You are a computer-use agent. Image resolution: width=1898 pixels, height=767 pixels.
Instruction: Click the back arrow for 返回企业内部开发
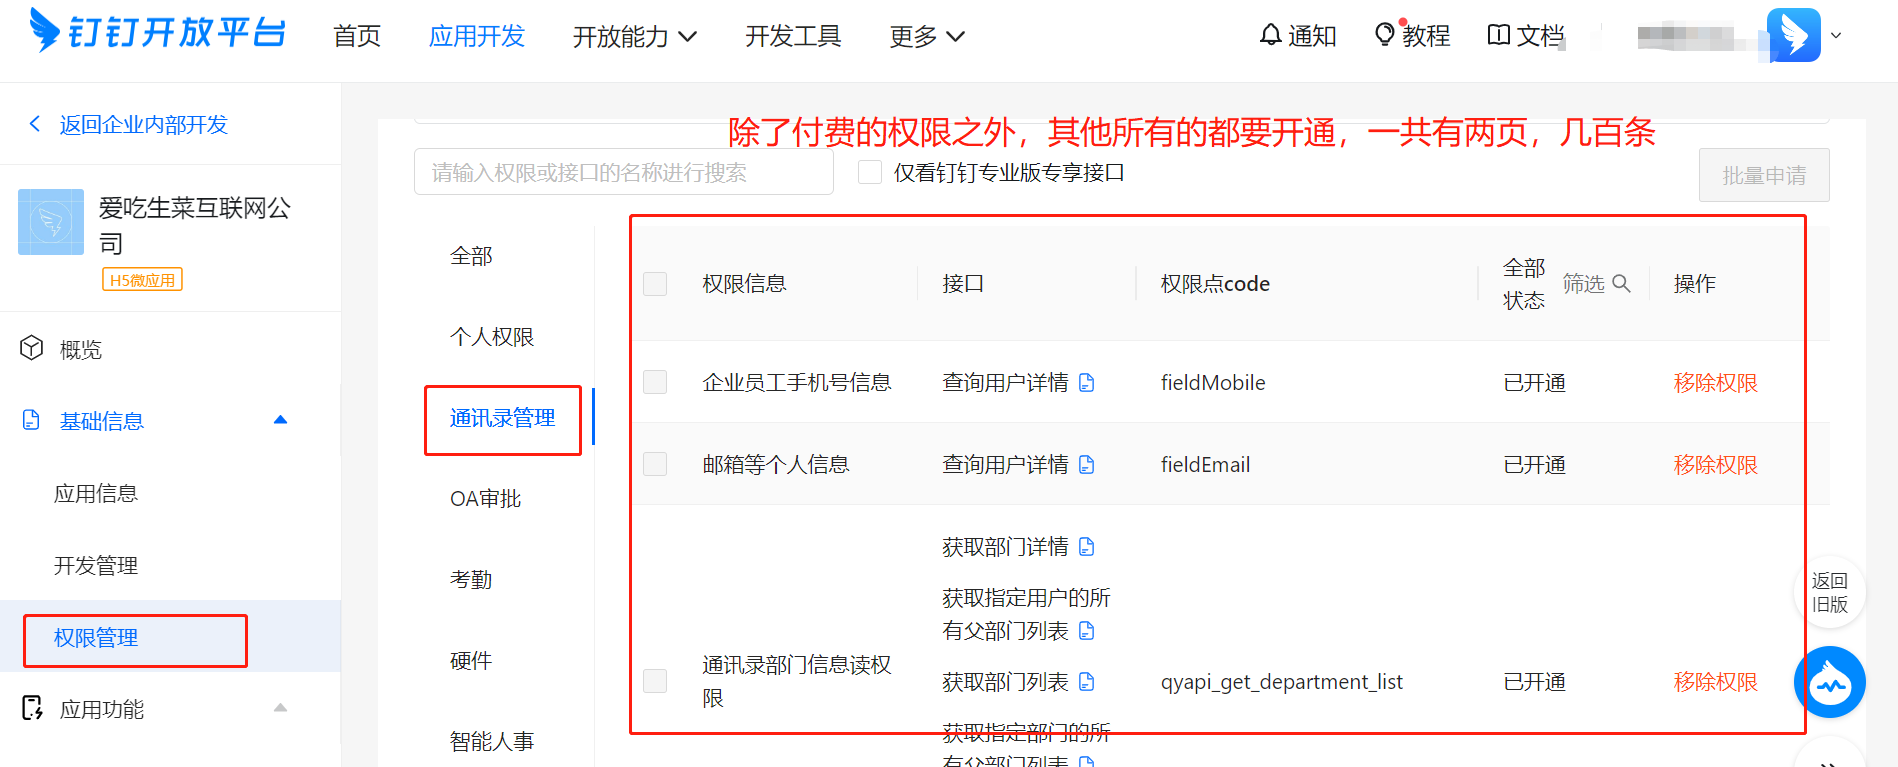point(35,124)
